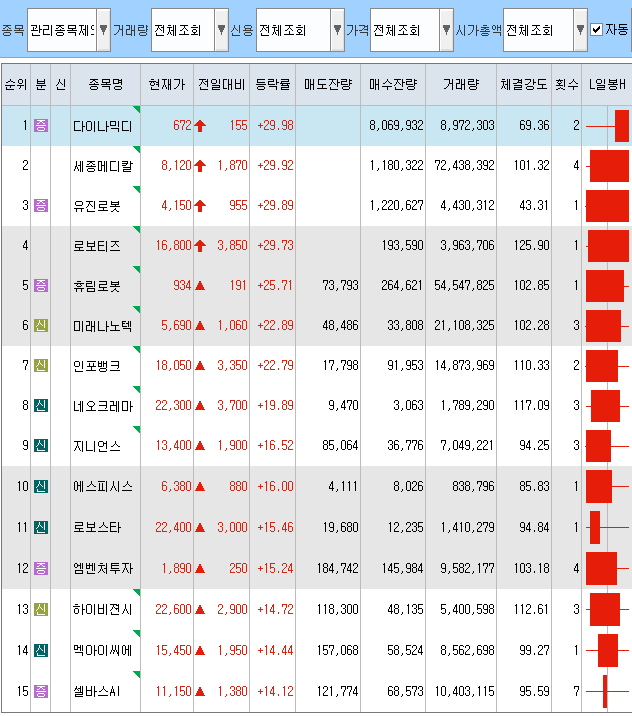
Task: Select stock name 세종메디칼
Action: (x=103, y=166)
